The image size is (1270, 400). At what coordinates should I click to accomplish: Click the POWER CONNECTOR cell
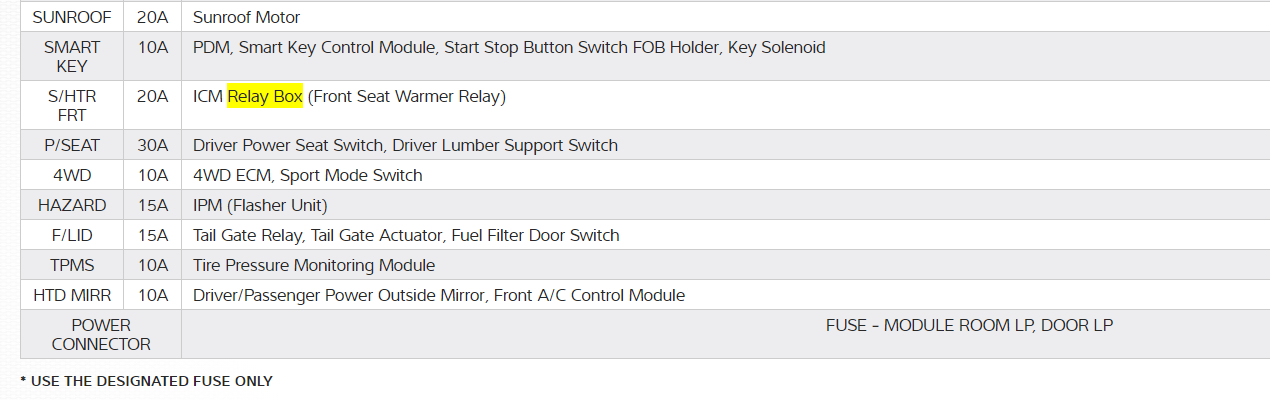pyautogui.click(x=101, y=334)
